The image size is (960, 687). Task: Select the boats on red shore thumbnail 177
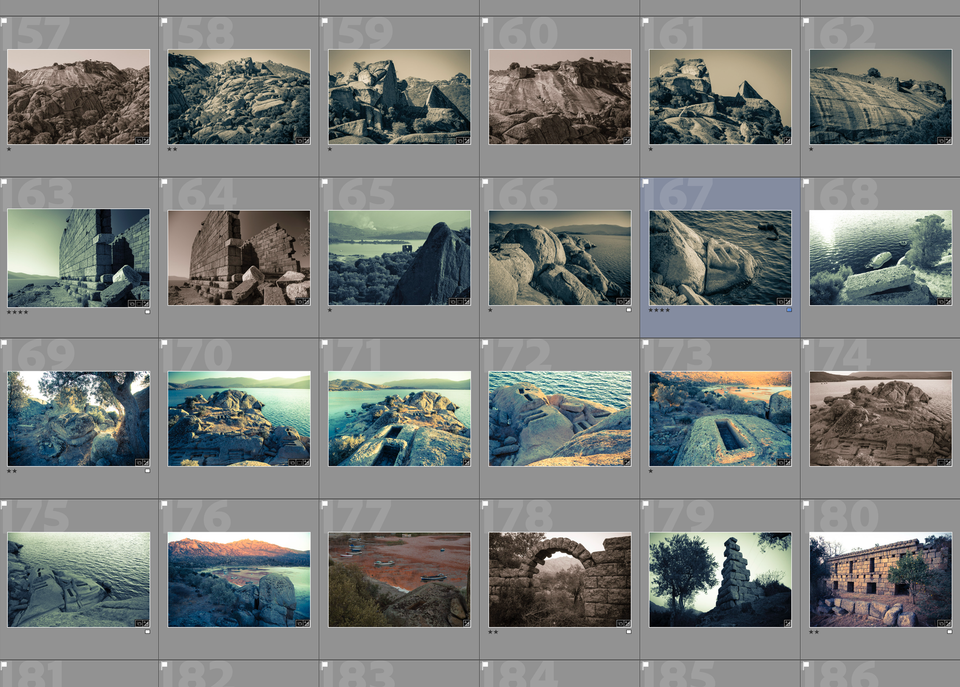point(399,580)
